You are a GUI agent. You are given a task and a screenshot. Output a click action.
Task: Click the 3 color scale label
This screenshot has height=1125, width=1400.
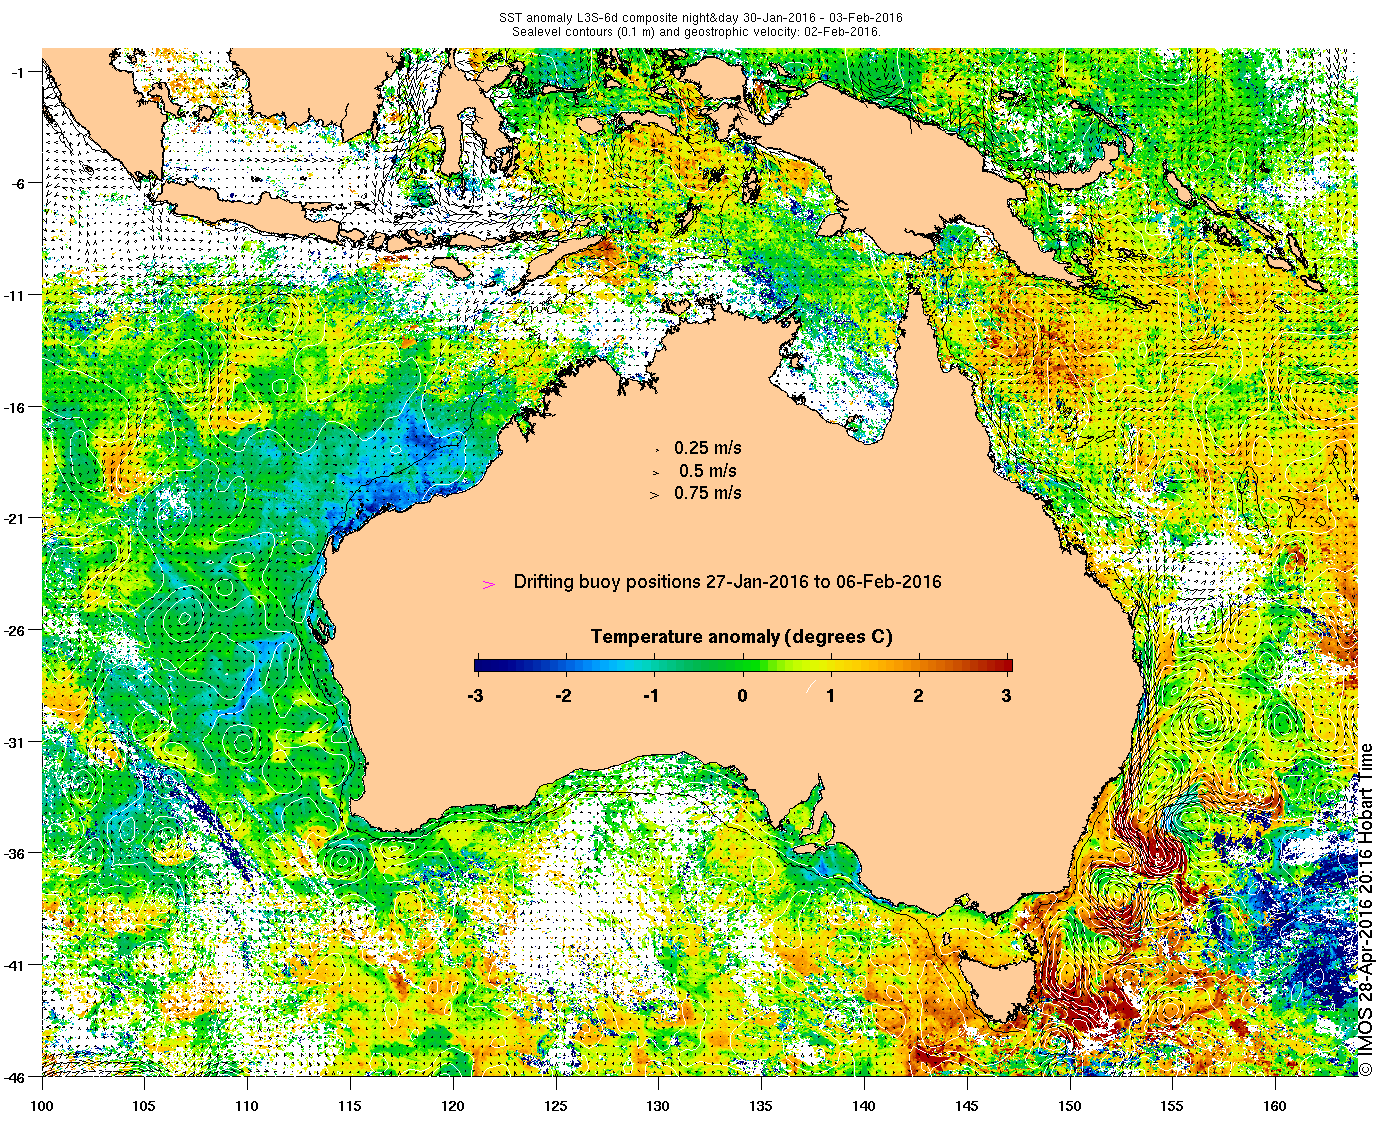(x=1007, y=696)
